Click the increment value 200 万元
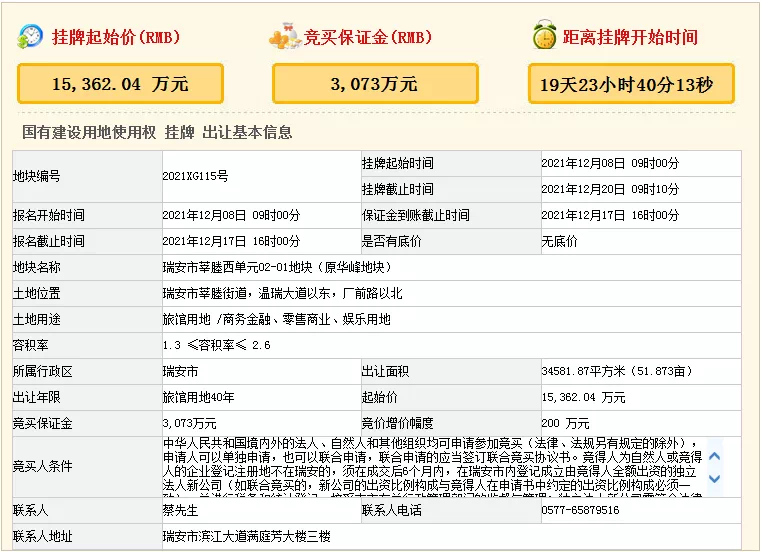The height and width of the screenshot is (552, 762). coord(565,423)
